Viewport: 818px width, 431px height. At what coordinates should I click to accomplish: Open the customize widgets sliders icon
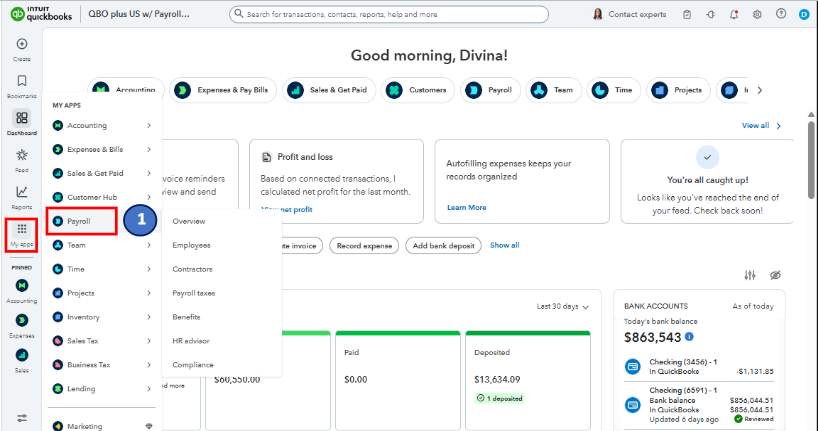pyautogui.click(x=750, y=275)
